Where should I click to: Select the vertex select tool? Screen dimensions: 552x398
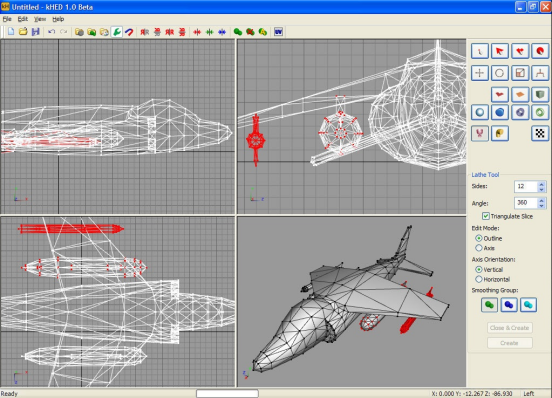tap(479, 51)
